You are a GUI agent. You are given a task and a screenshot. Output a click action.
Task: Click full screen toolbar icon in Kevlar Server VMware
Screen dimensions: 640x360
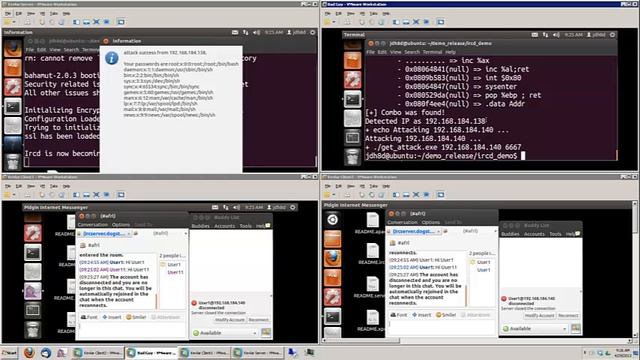(96, 22)
